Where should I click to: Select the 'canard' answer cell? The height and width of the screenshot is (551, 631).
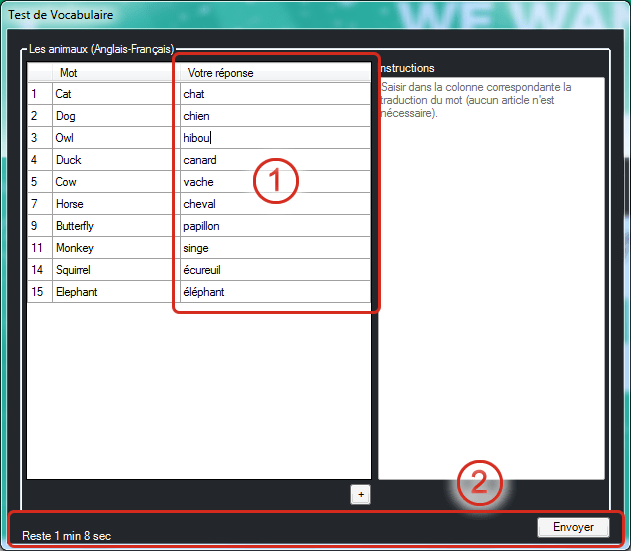(274, 160)
